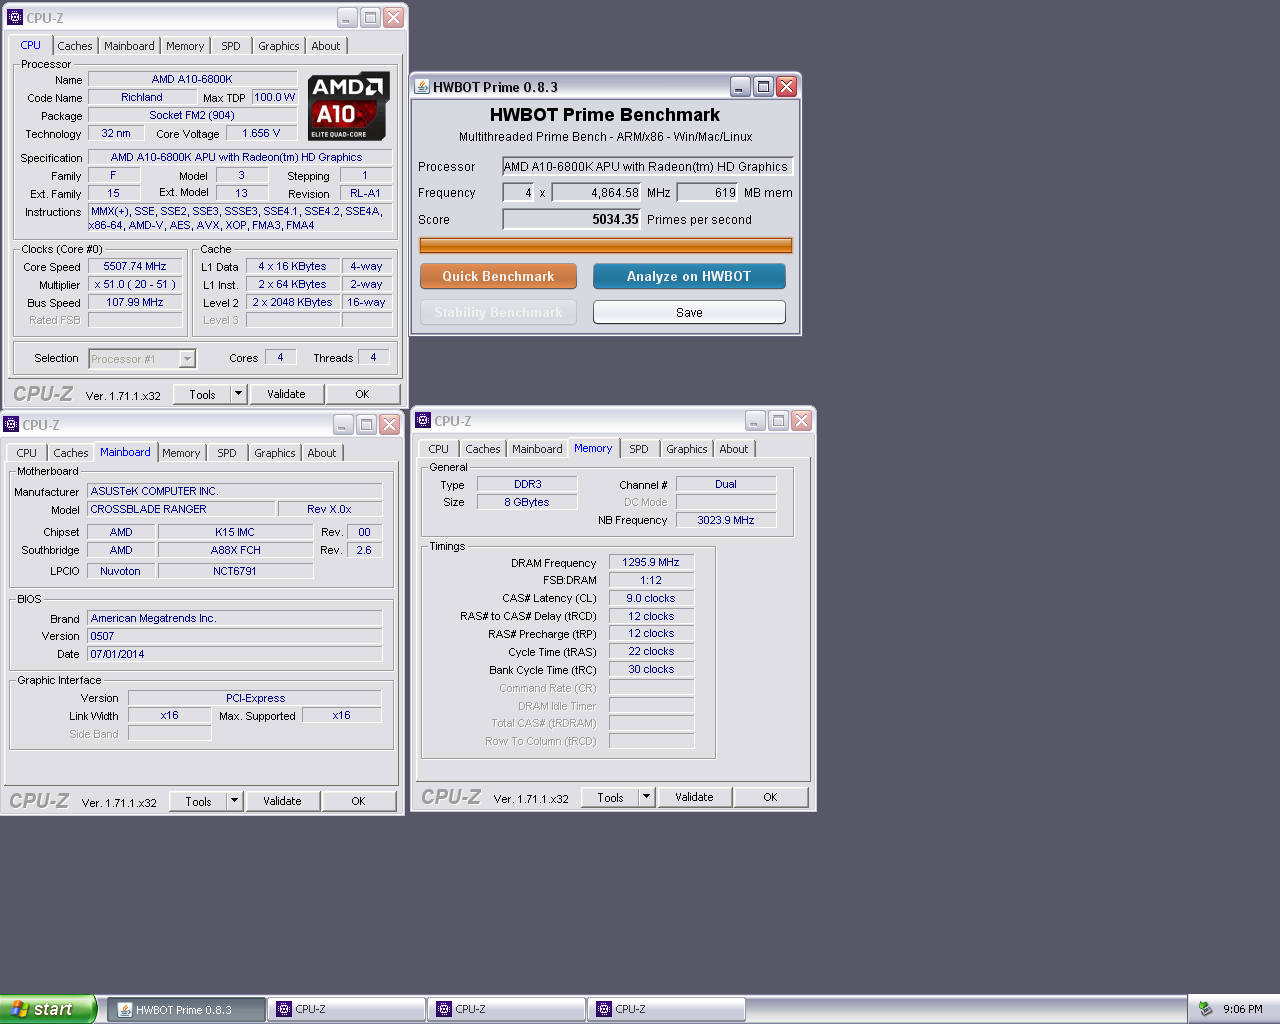
Task: Select CPU tab in Mainboard CPU-Z window
Action: 27,453
